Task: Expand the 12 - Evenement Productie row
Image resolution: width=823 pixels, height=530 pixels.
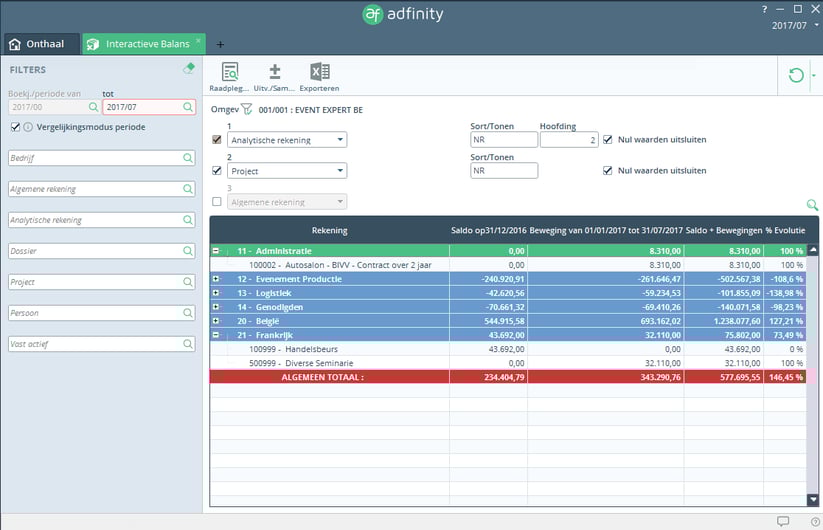Action: point(216,279)
